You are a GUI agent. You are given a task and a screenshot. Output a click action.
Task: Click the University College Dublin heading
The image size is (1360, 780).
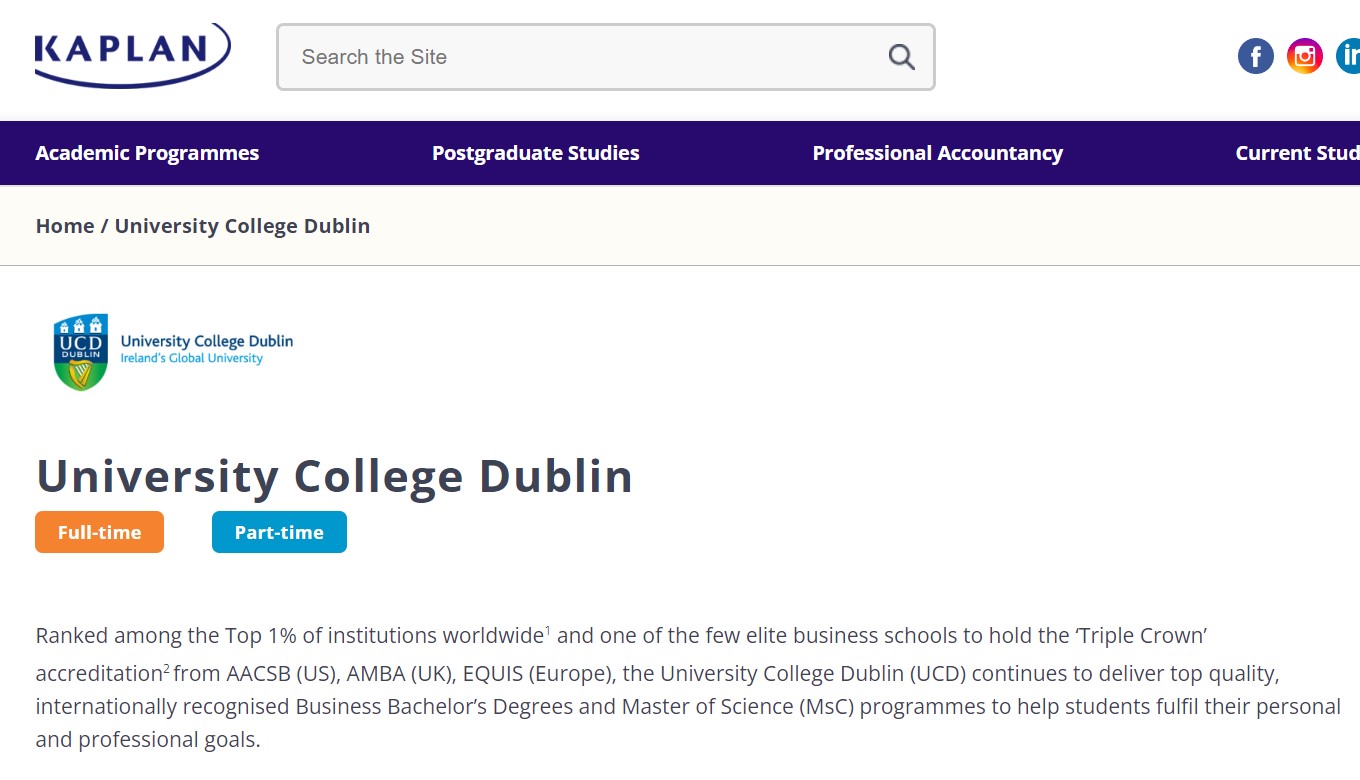[x=334, y=476]
